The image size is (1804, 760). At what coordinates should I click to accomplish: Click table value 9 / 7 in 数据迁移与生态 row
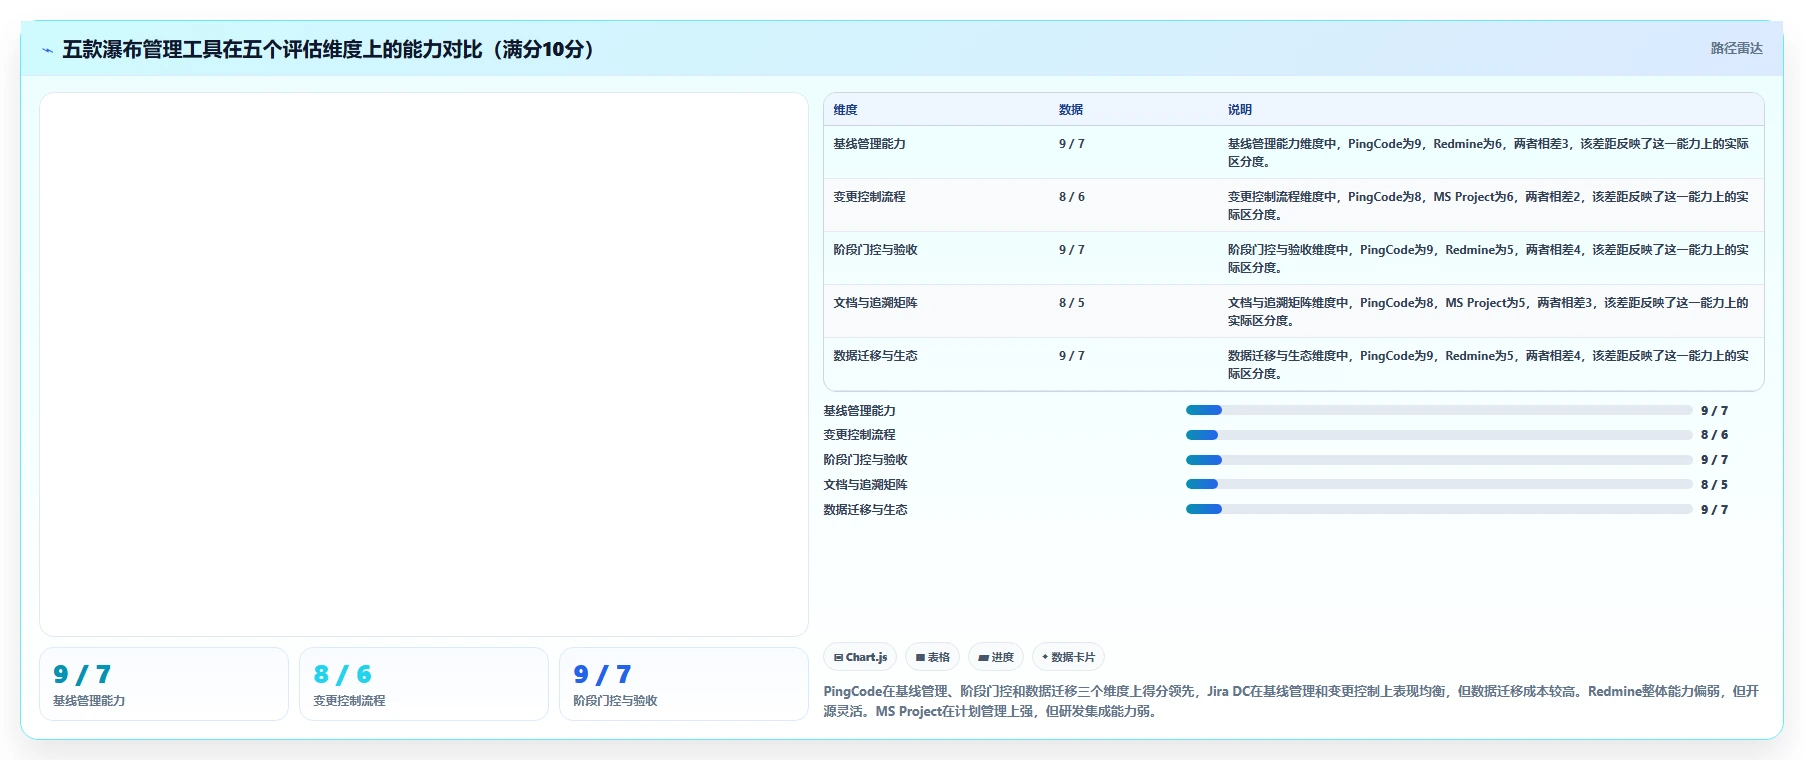pos(1072,356)
